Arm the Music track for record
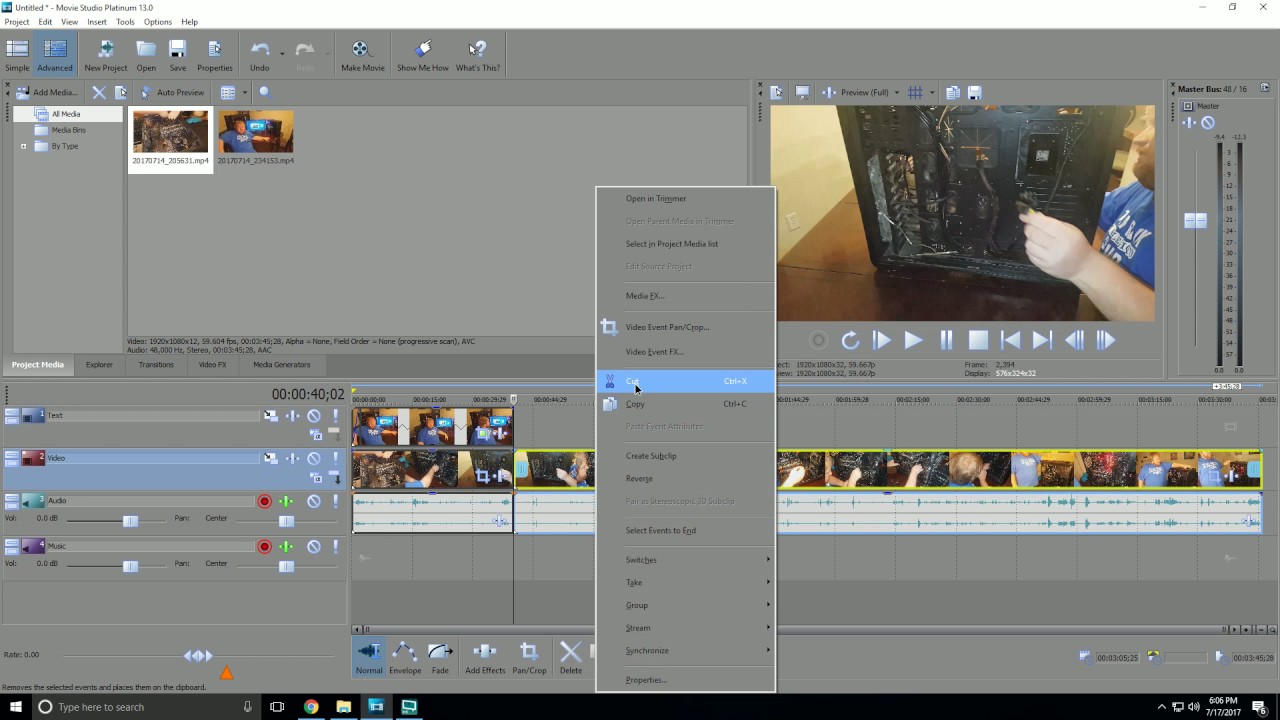 264,547
